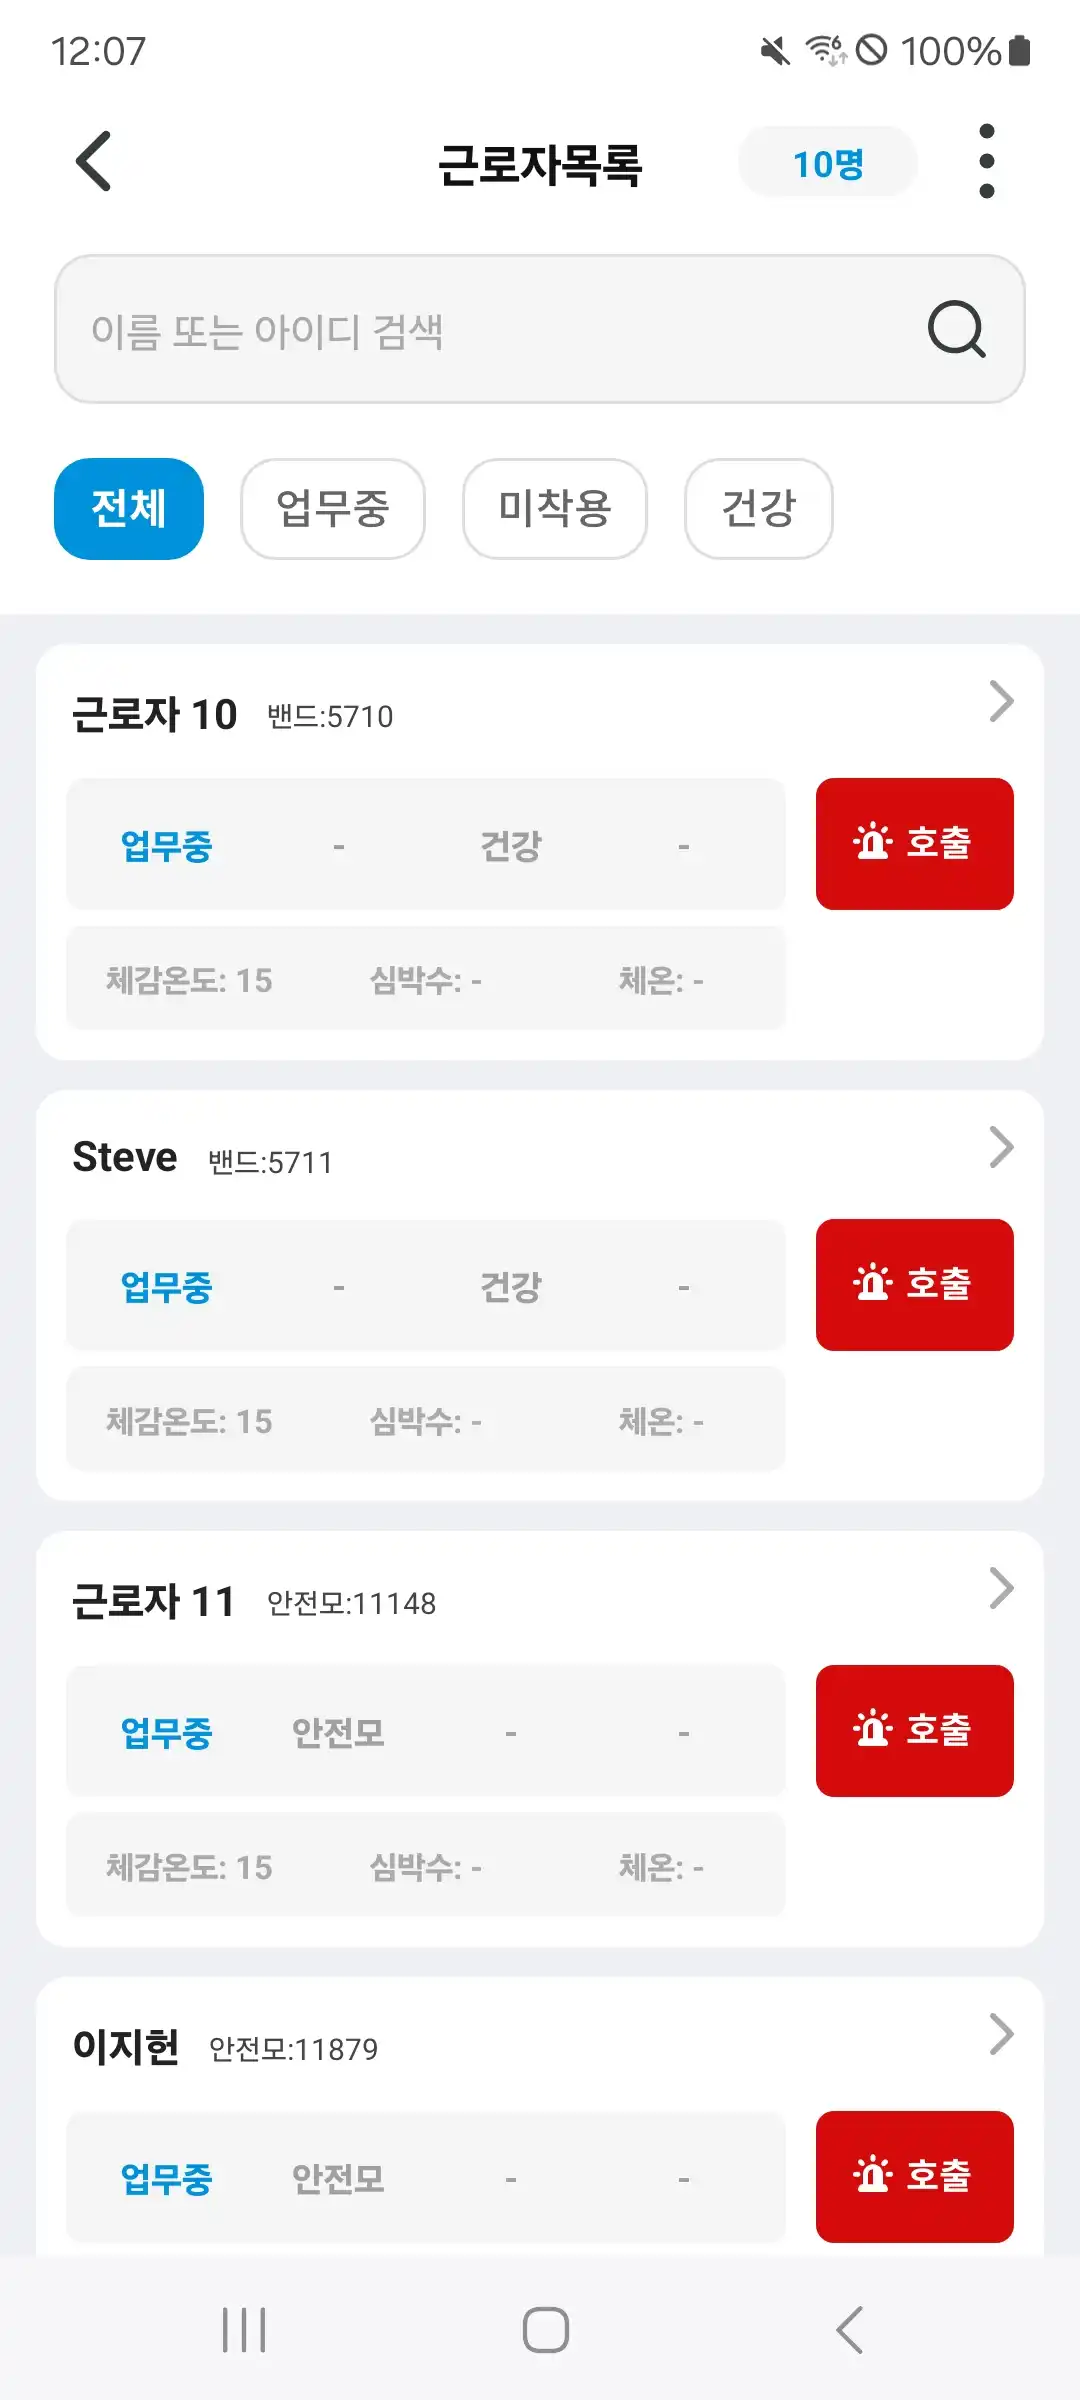Open Steve's detail chevron

click(1001, 1147)
